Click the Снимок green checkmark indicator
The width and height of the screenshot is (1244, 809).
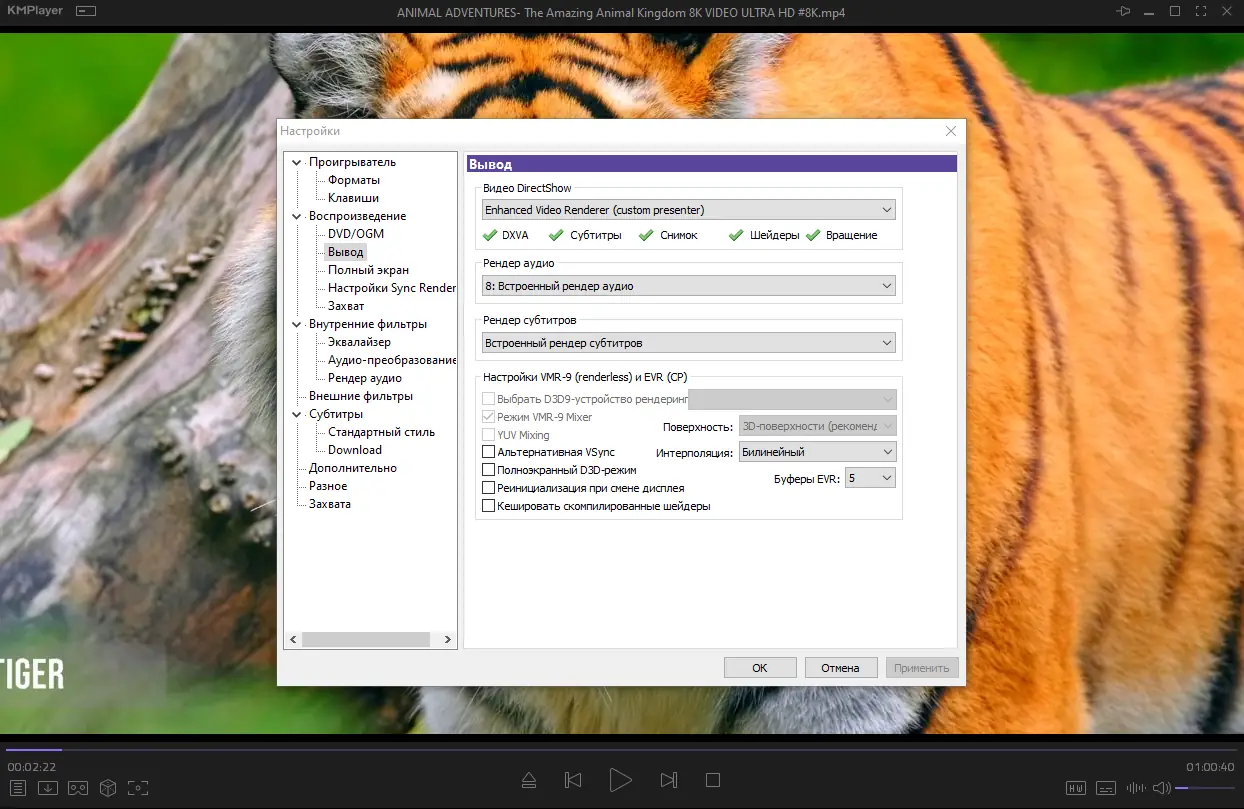[x=647, y=236]
